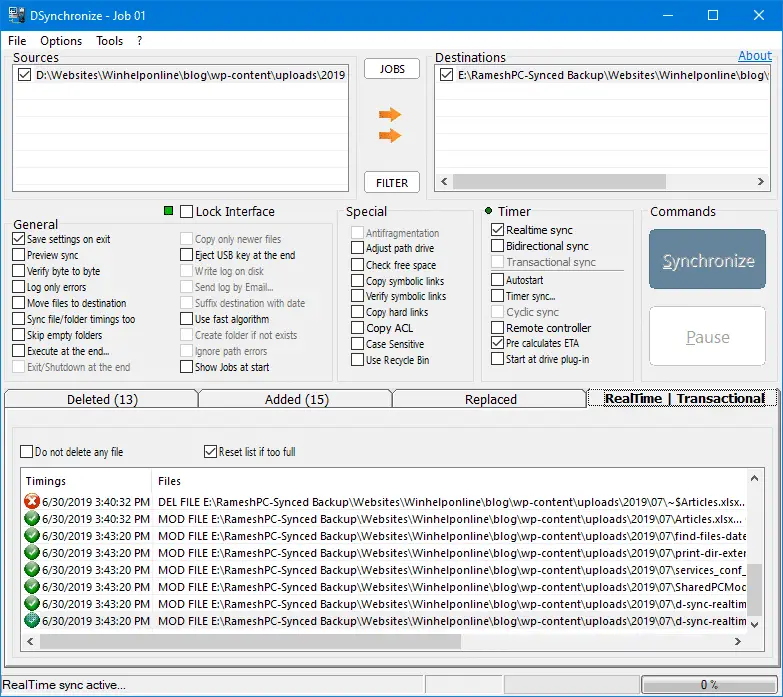Click the Files column header
The height and width of the screenshot is (697, 783).
[x=449, y=481]
